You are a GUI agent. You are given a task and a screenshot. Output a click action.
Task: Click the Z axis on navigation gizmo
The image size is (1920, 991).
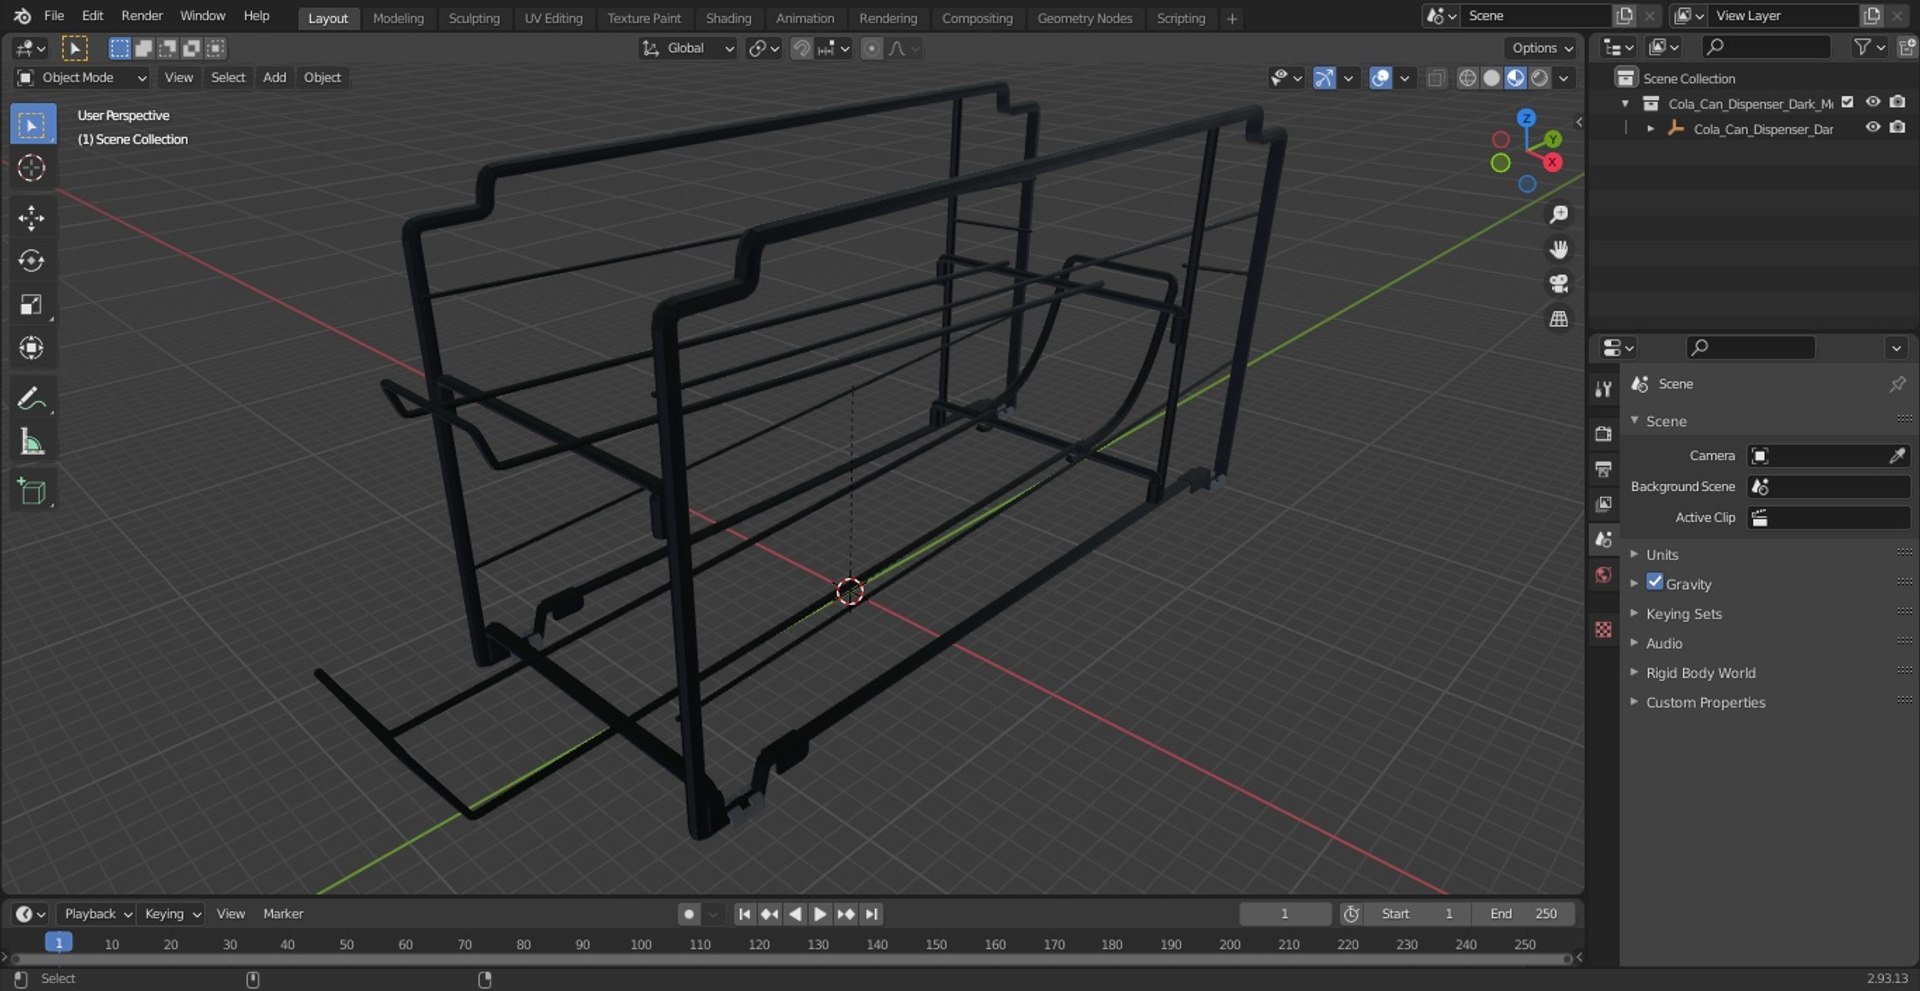(x=1526, y=118)
